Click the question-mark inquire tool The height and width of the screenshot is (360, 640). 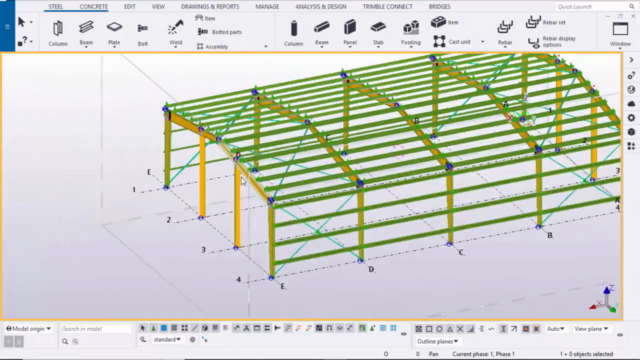(22, 41)
